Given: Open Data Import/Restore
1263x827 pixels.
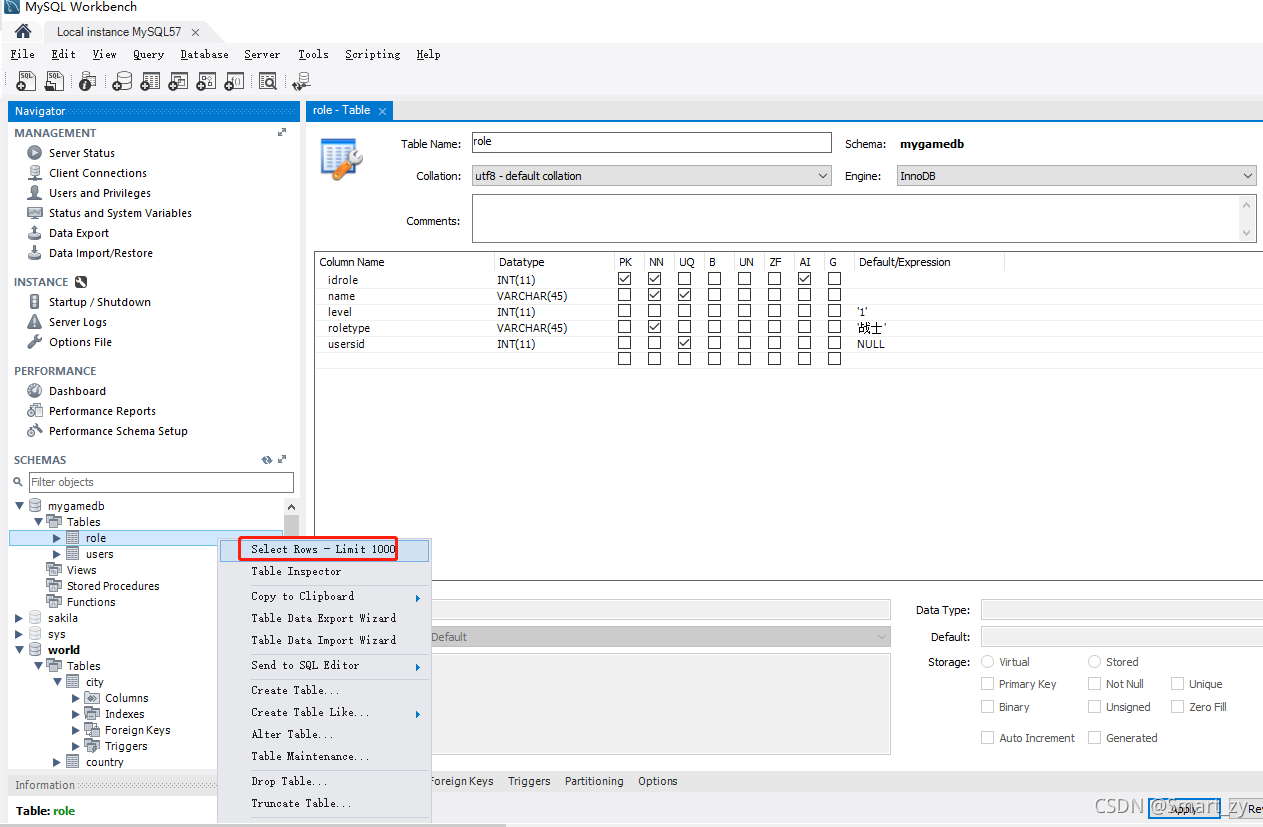Looking at the screenshot, I should pos(101,253).
